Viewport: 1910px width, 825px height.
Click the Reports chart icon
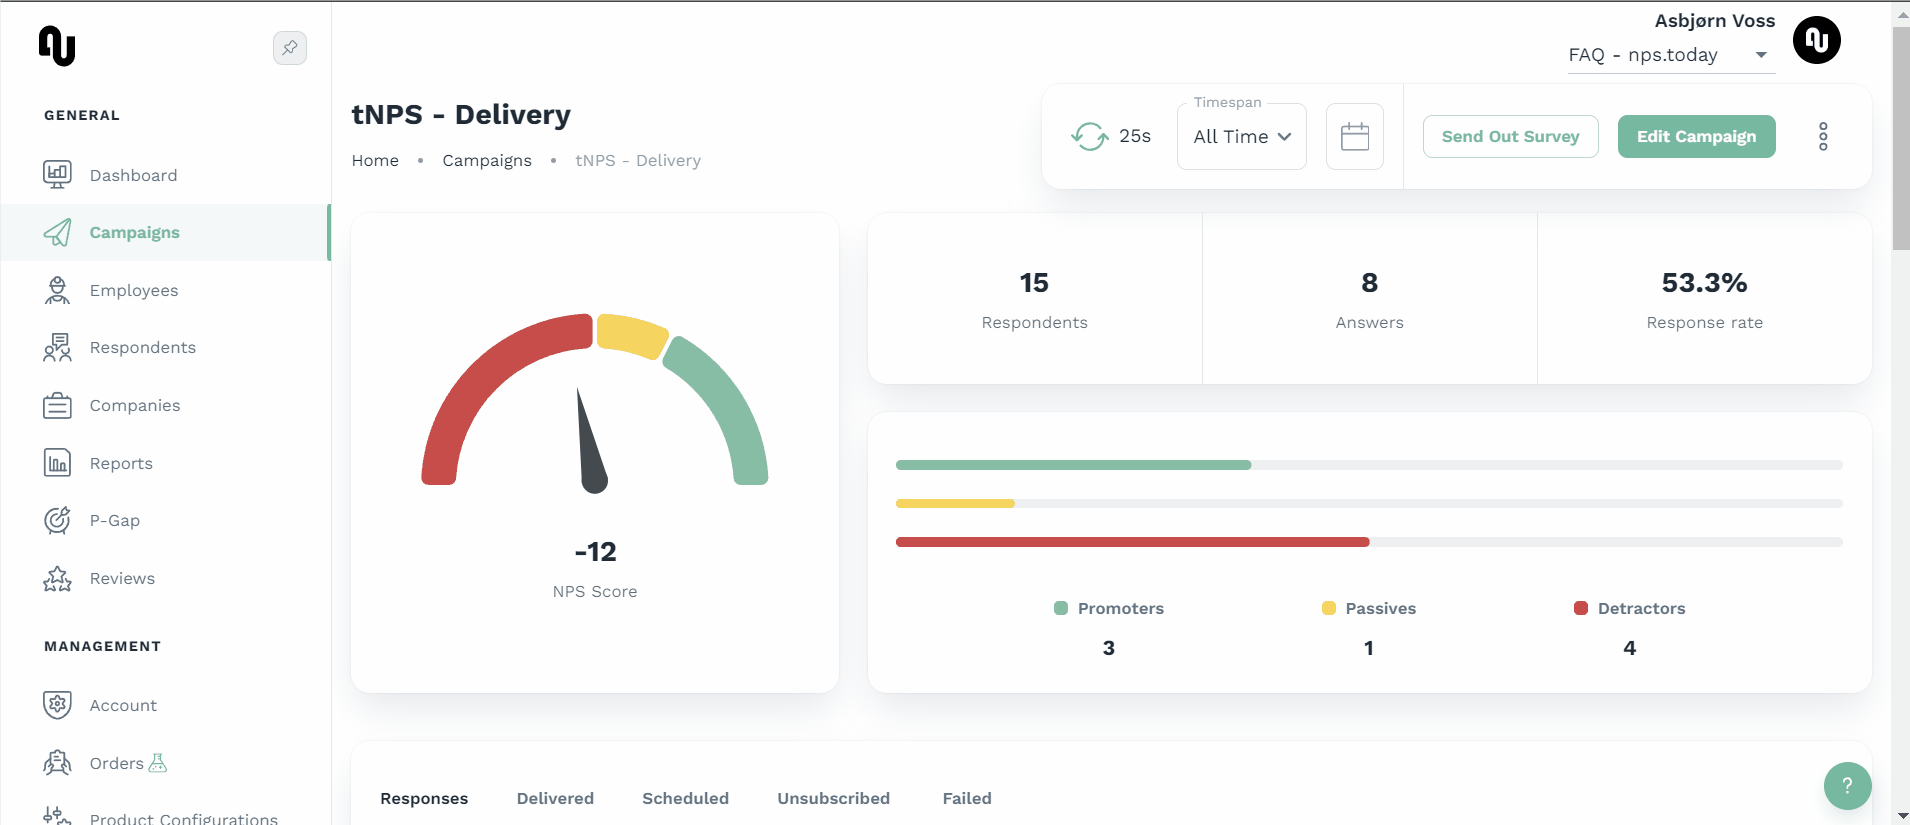57,463
